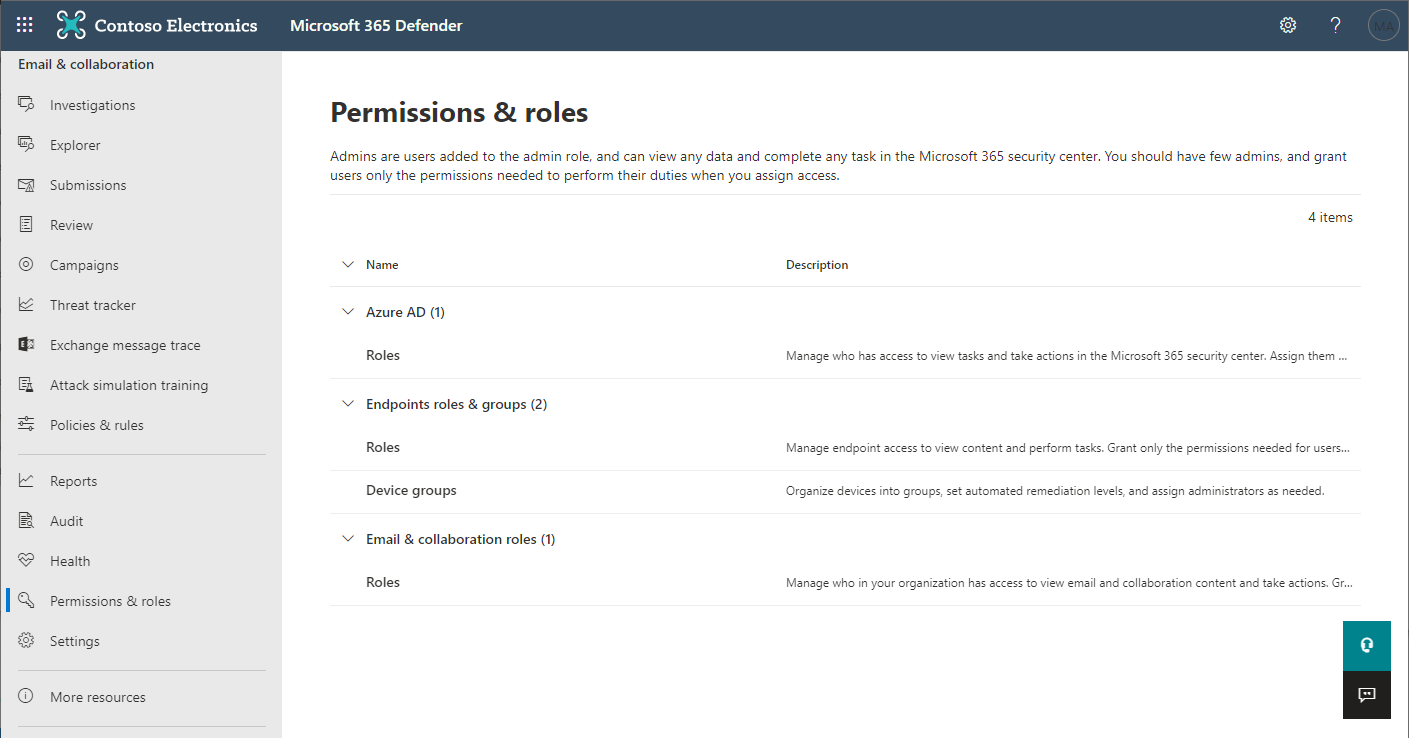The width and height of the screenshot is (1409, 738).
Task: Click the Exchange message trace icon
Action: point(27,344)
